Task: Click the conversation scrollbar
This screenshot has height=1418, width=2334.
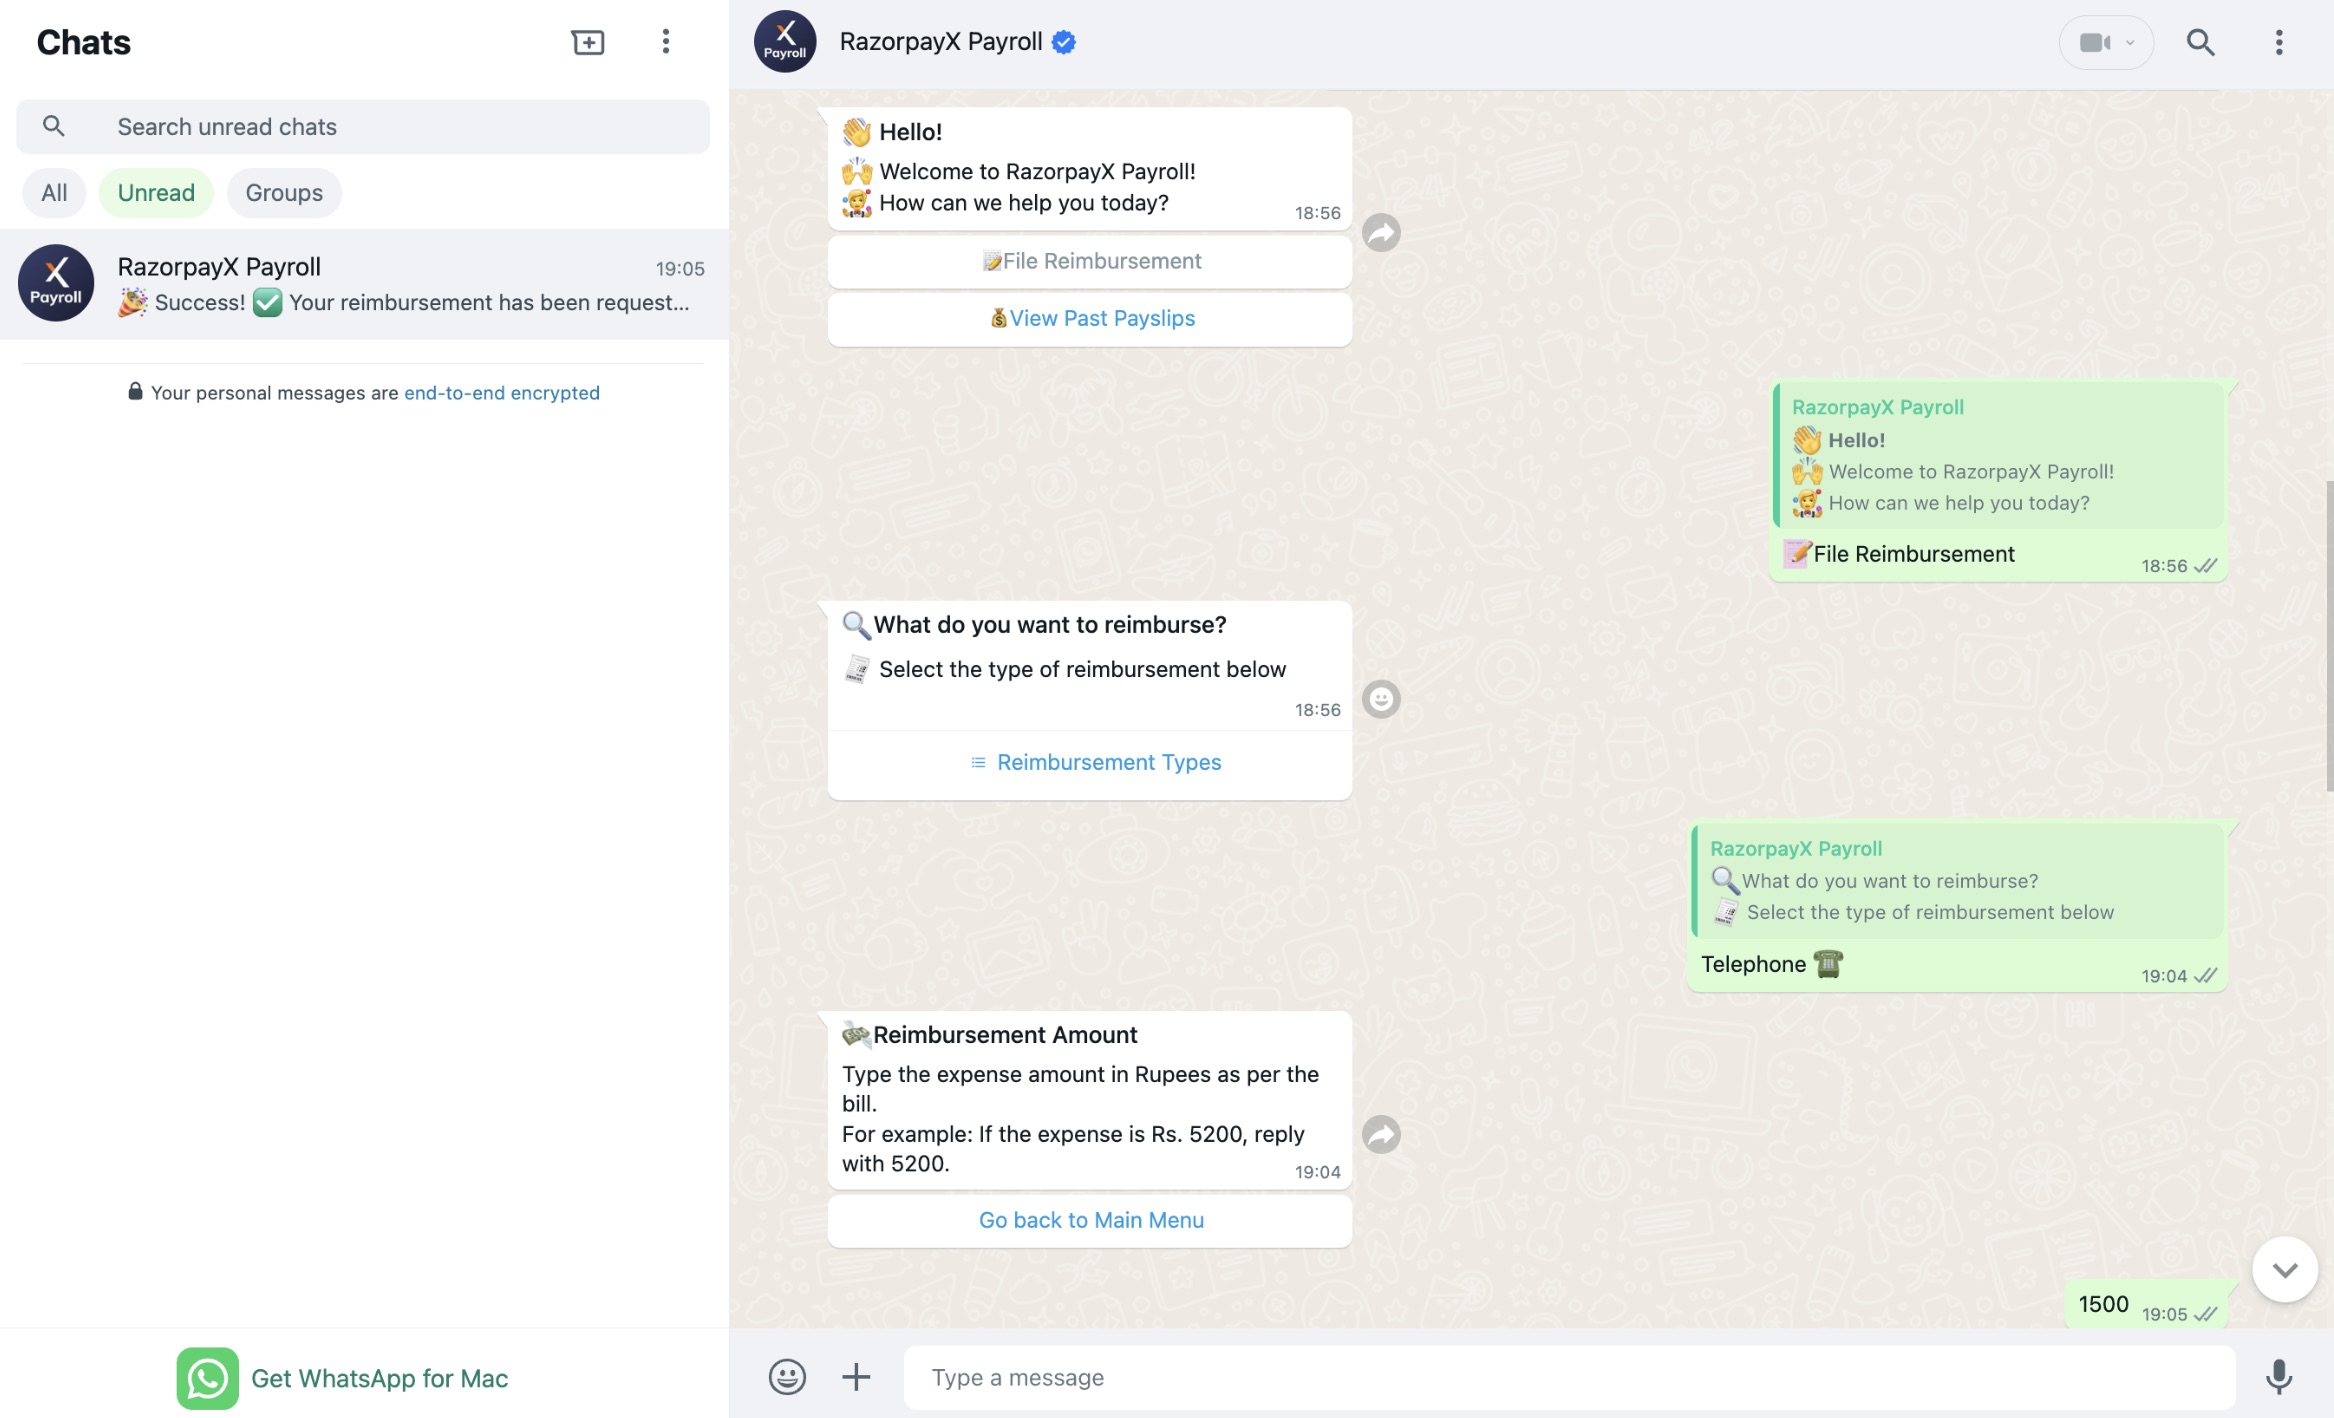Action: coord(2329,635)
